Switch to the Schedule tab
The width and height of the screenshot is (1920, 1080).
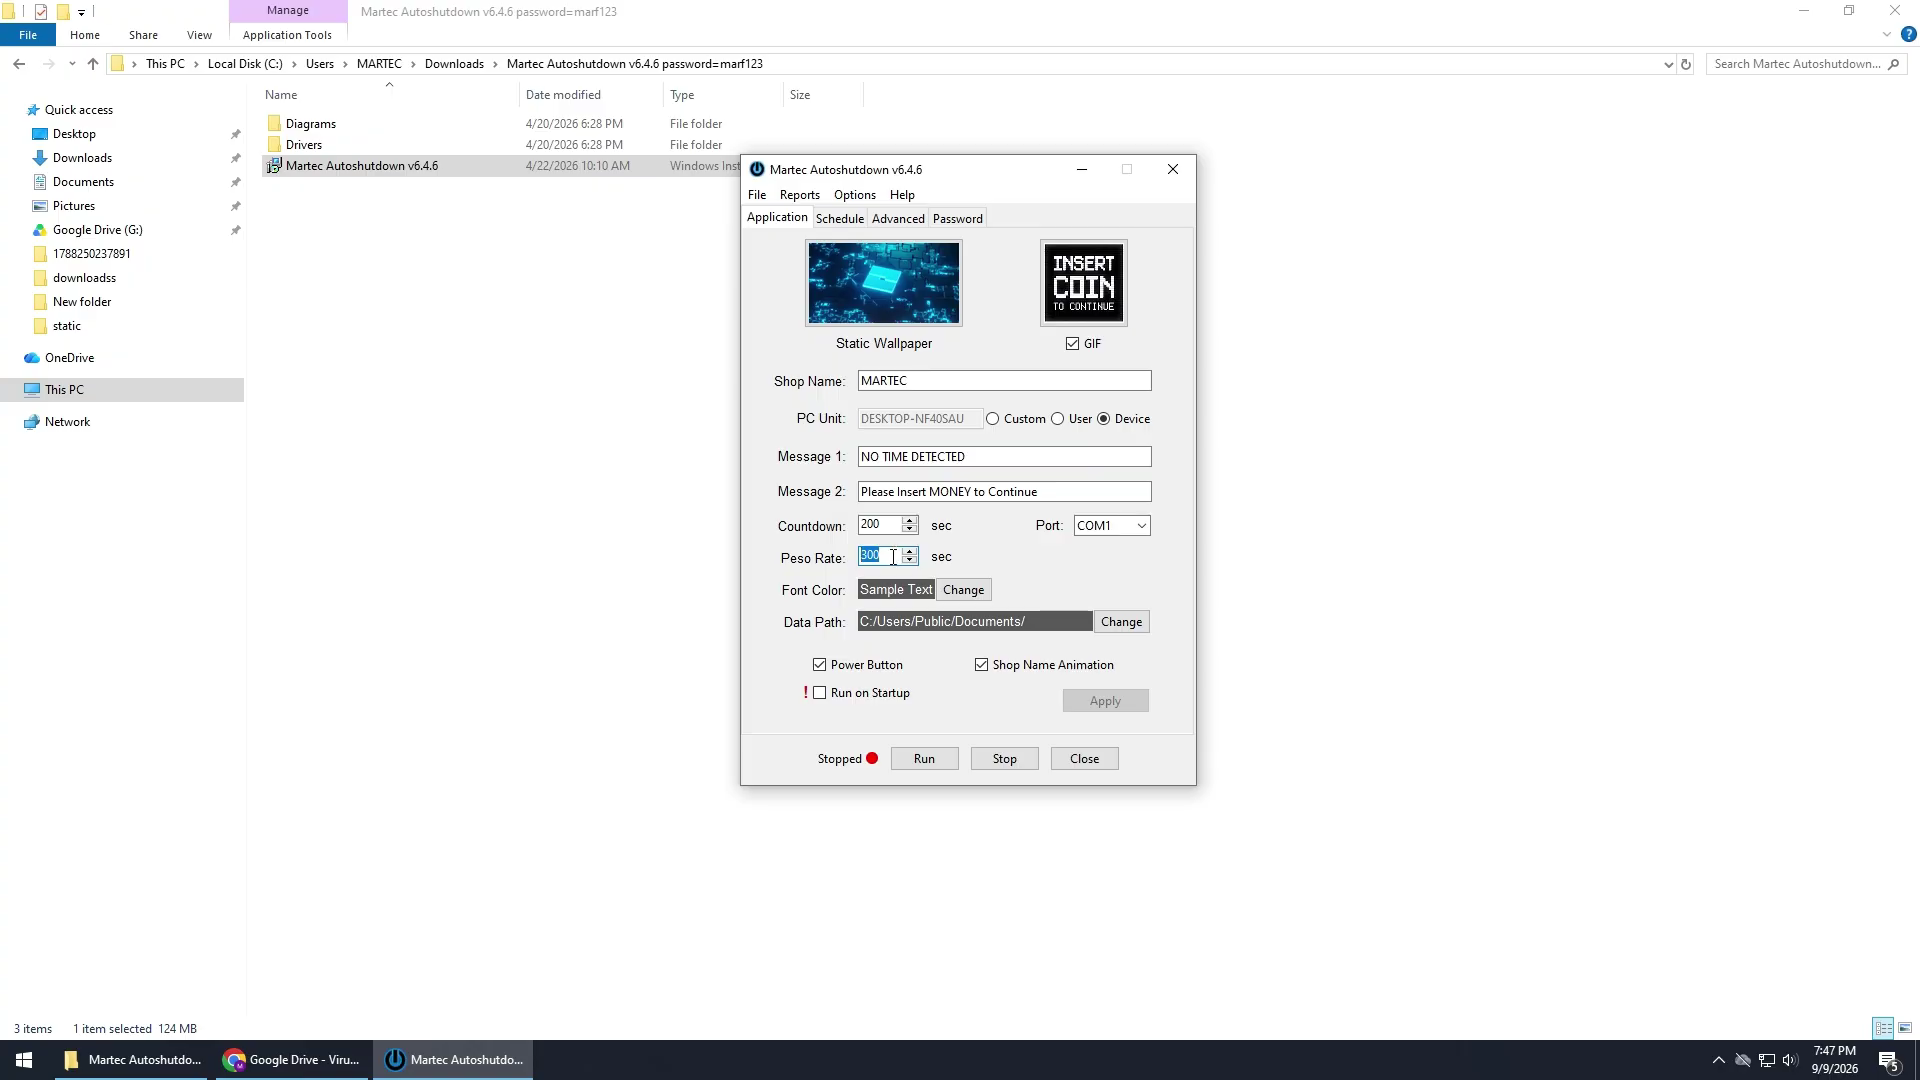(x=839, y=219)
